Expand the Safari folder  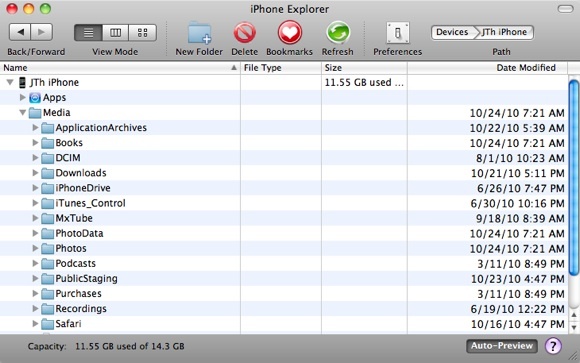click(x=35, y=324)
